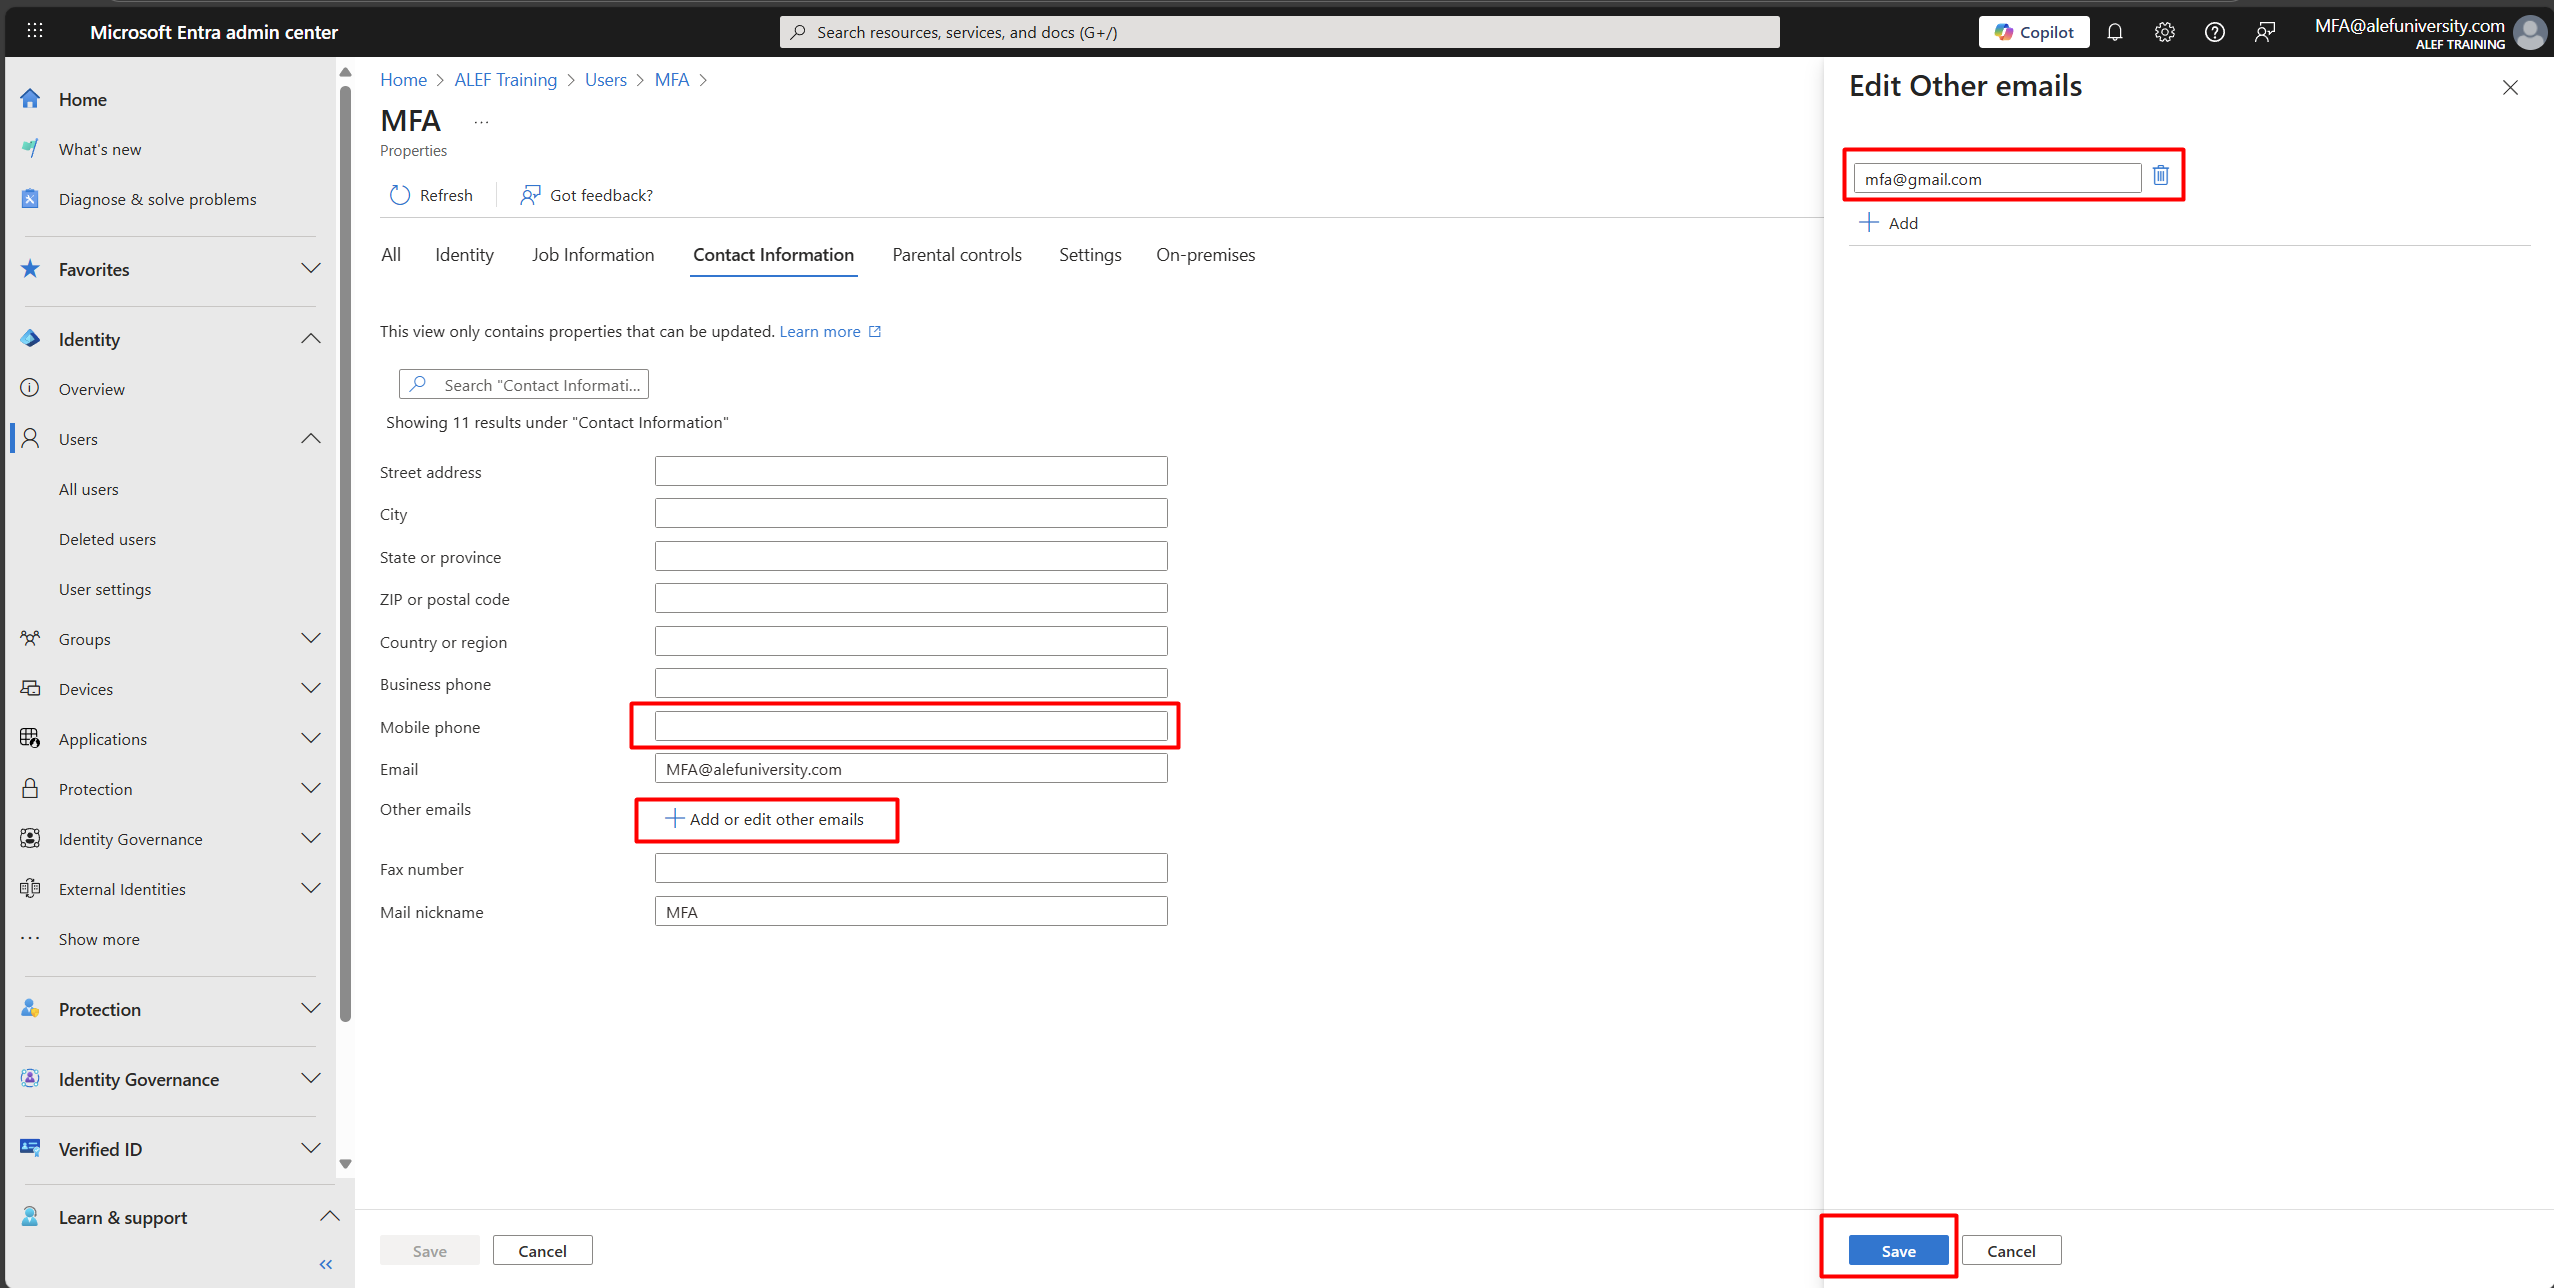Click the Mobile phone input field
The height and width of the screenshot is (1288, 2554).
click(911, 726)
